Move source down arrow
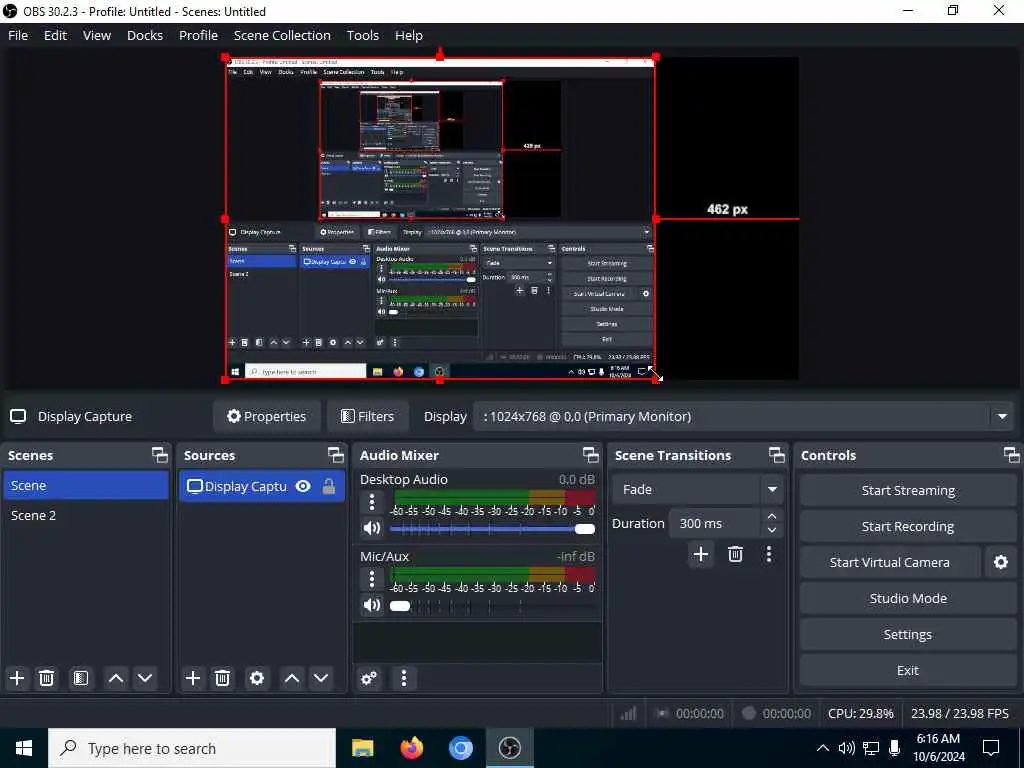 pos(321,678)
